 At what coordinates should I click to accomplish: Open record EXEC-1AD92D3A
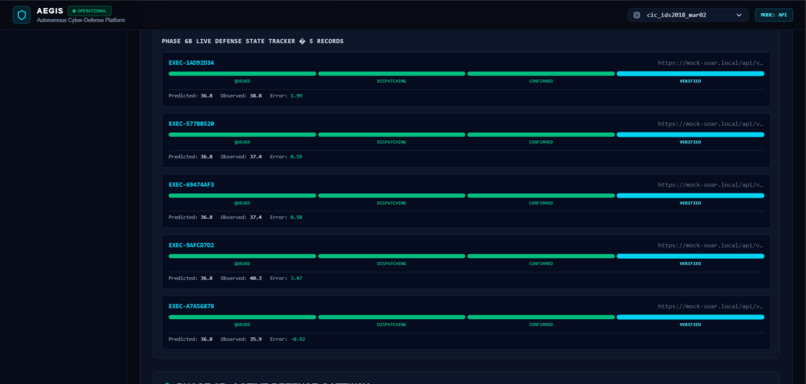point(191,63)
